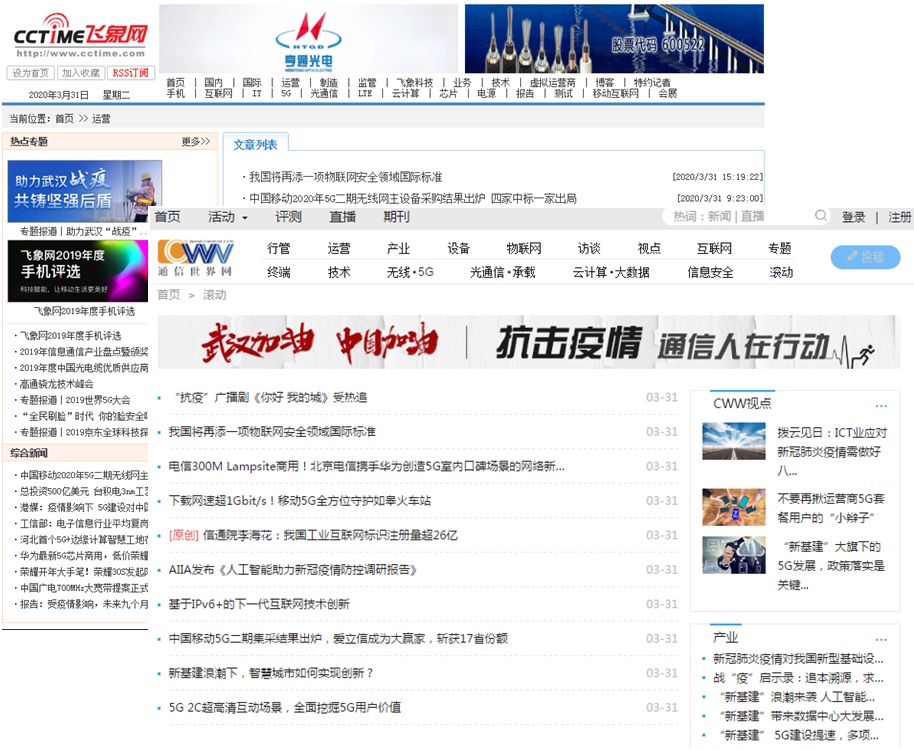914x750 pixels.
Task: Click the 助力武汉战疫 thumbnail image
Action: pyautogui.click(x=85, y=191)
